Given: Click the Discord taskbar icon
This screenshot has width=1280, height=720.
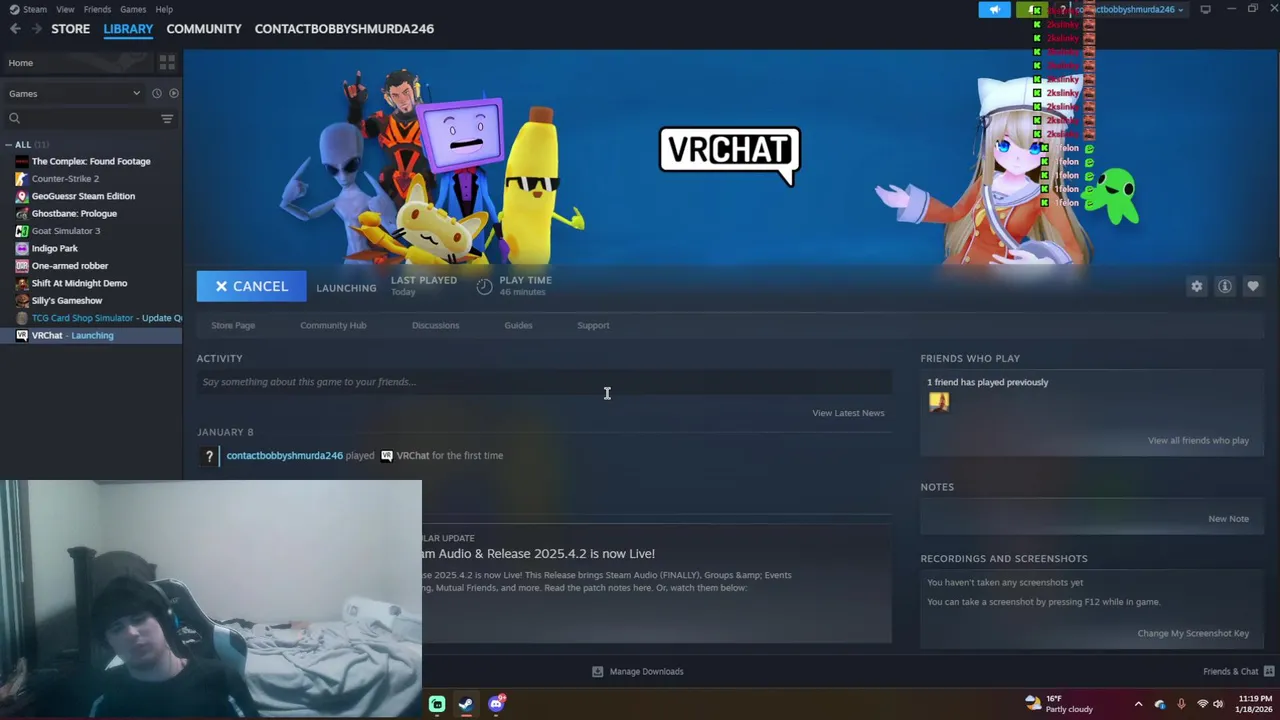Looking at the screenshot, I should [x=496, y=704].
